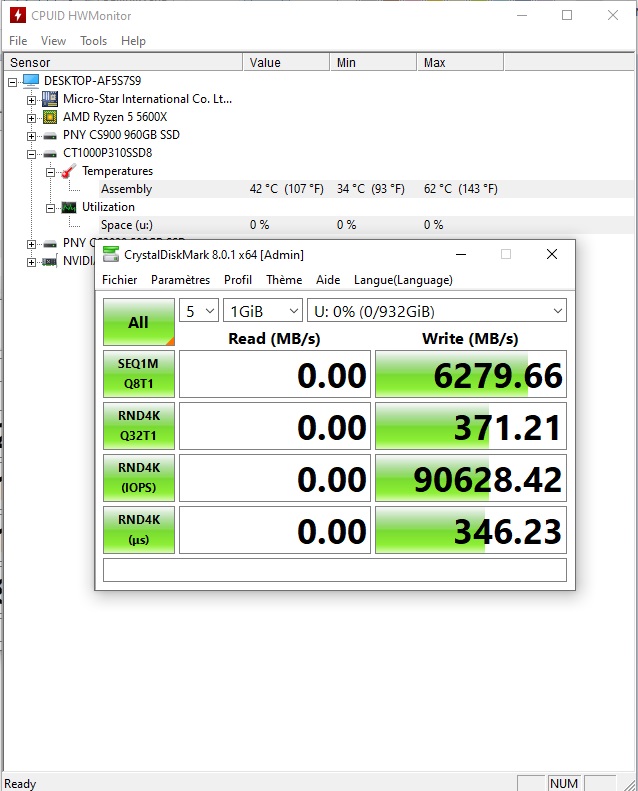Click the Micro-Star motherboard icon

(x=49, y=99)
